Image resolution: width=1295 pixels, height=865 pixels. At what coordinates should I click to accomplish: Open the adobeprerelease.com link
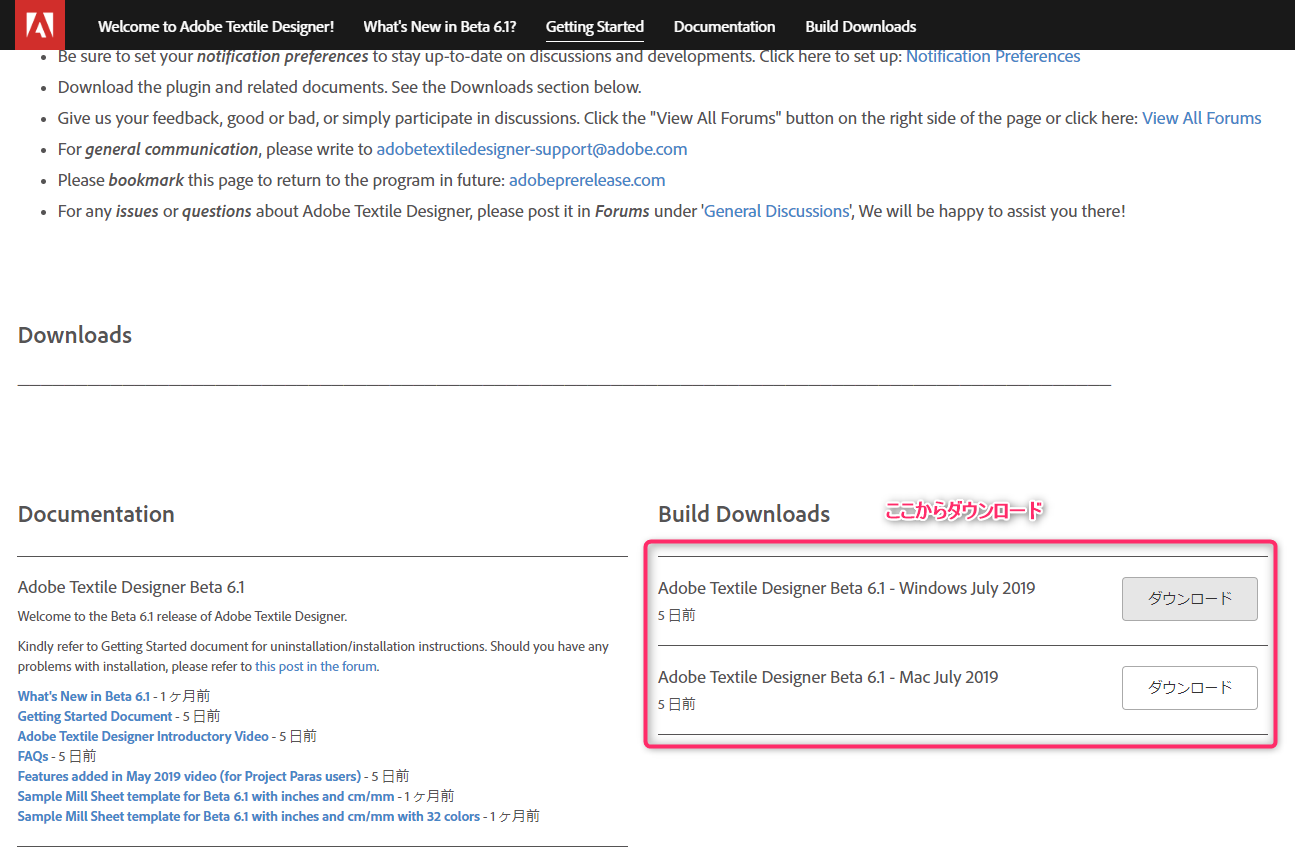click(587, 180)
